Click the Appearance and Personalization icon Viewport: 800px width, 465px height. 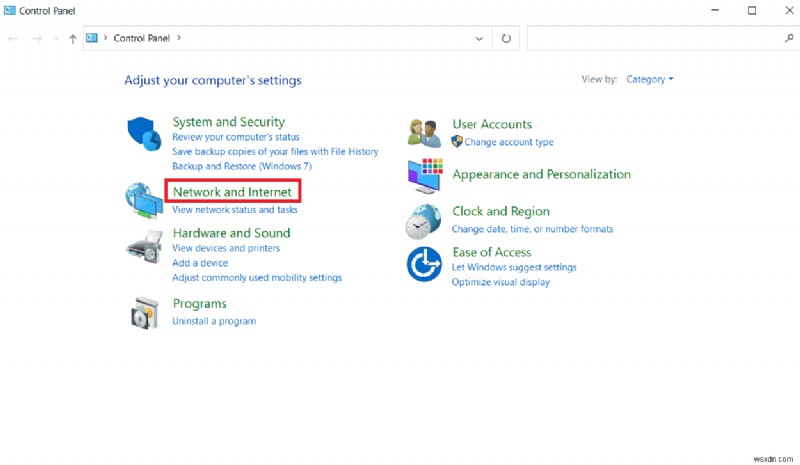click(425, 175)
